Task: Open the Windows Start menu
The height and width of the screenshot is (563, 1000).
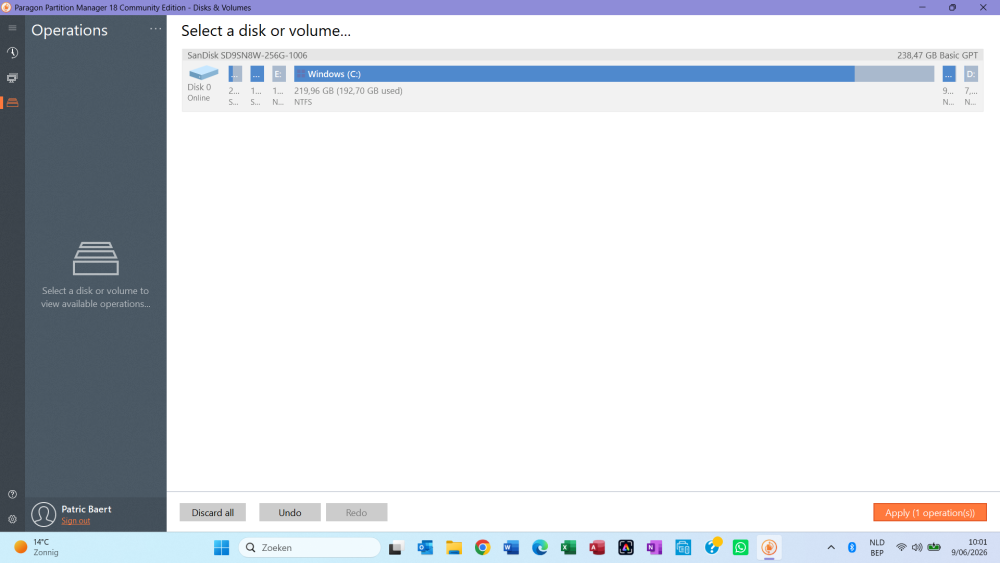Action: pos(221,547)
